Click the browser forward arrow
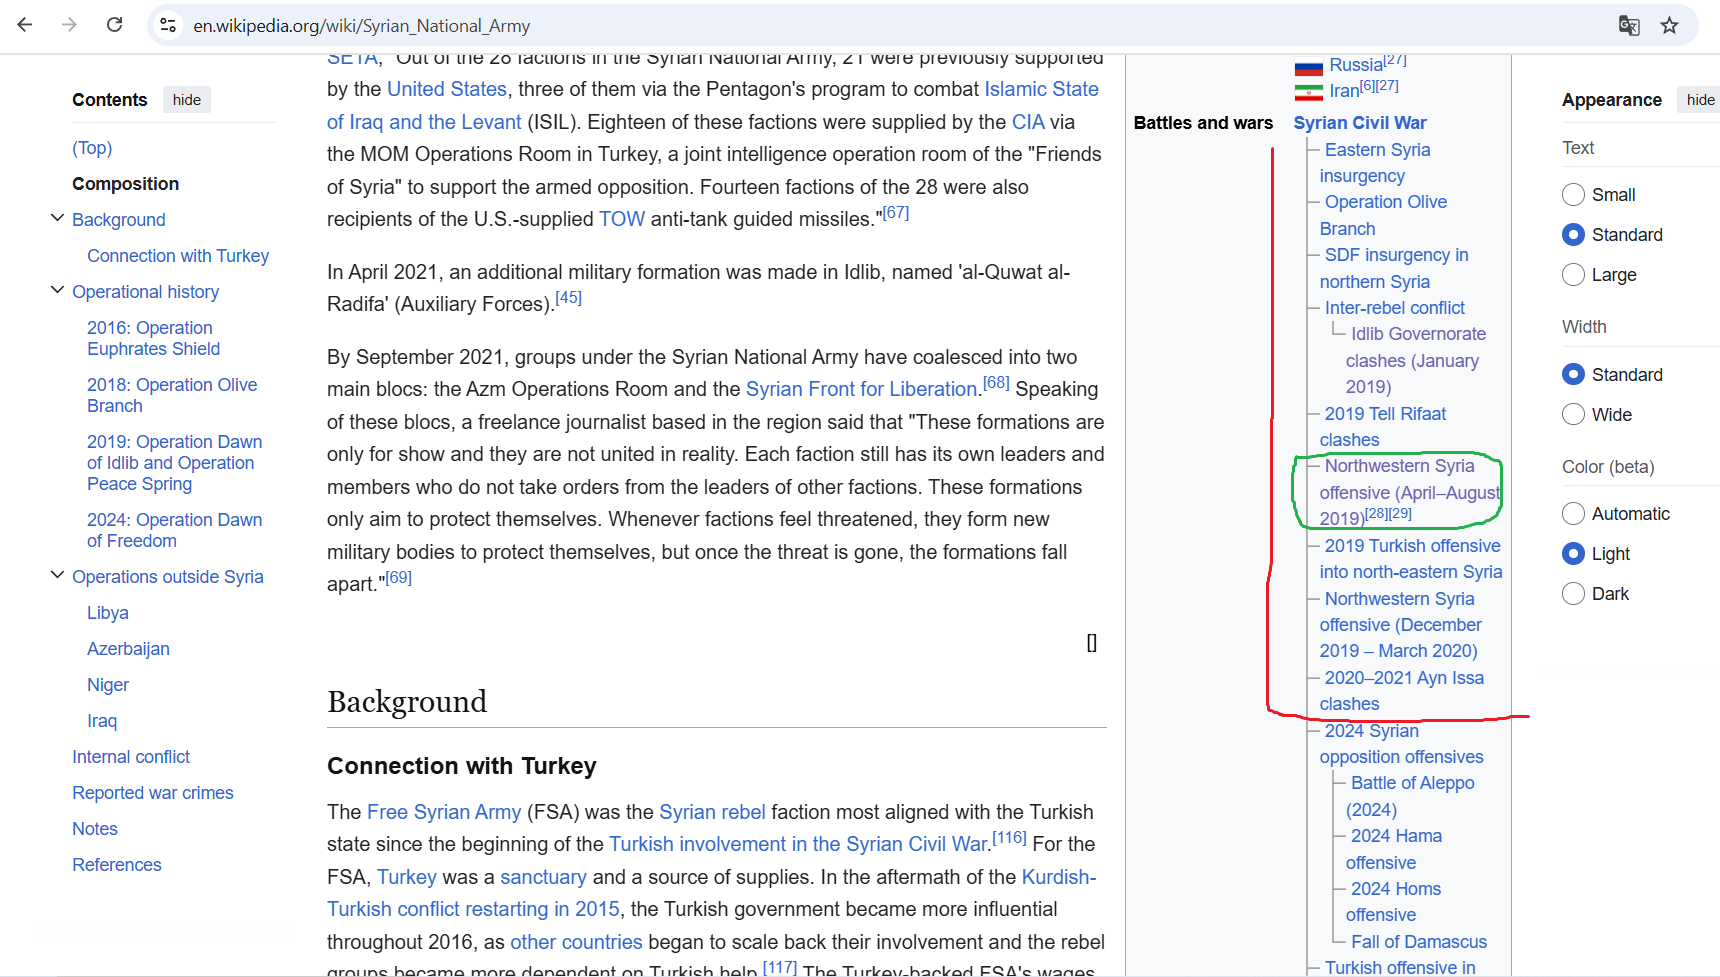 click(69, 25)
